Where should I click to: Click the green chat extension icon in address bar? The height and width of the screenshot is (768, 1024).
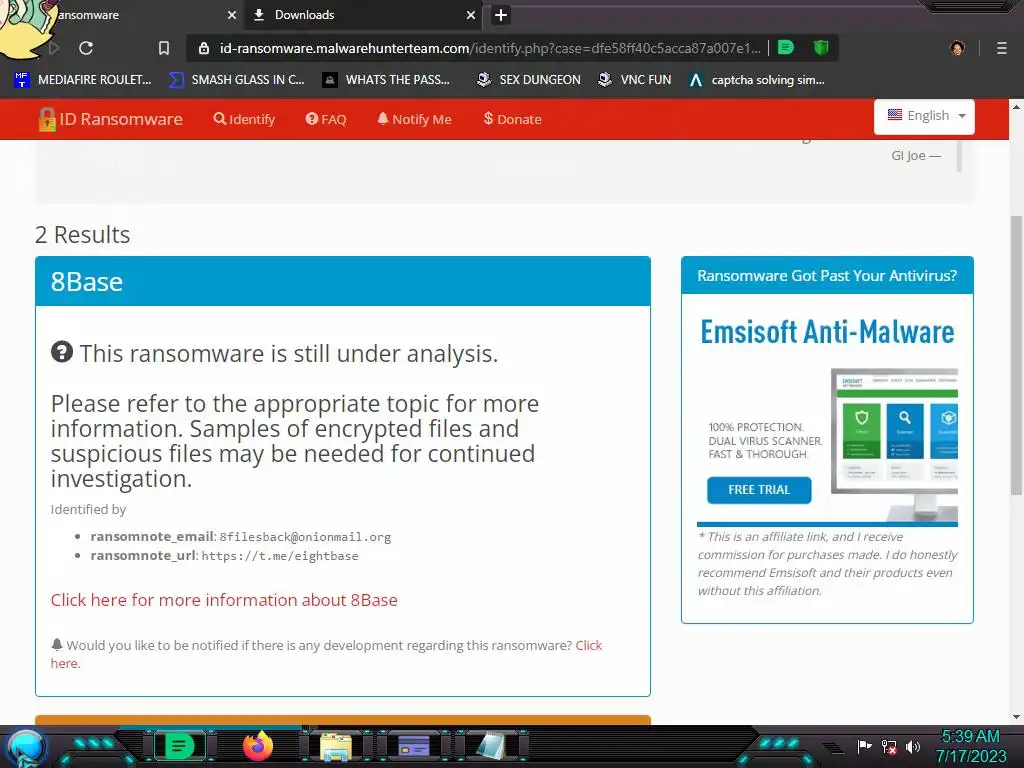pos(786,48)
